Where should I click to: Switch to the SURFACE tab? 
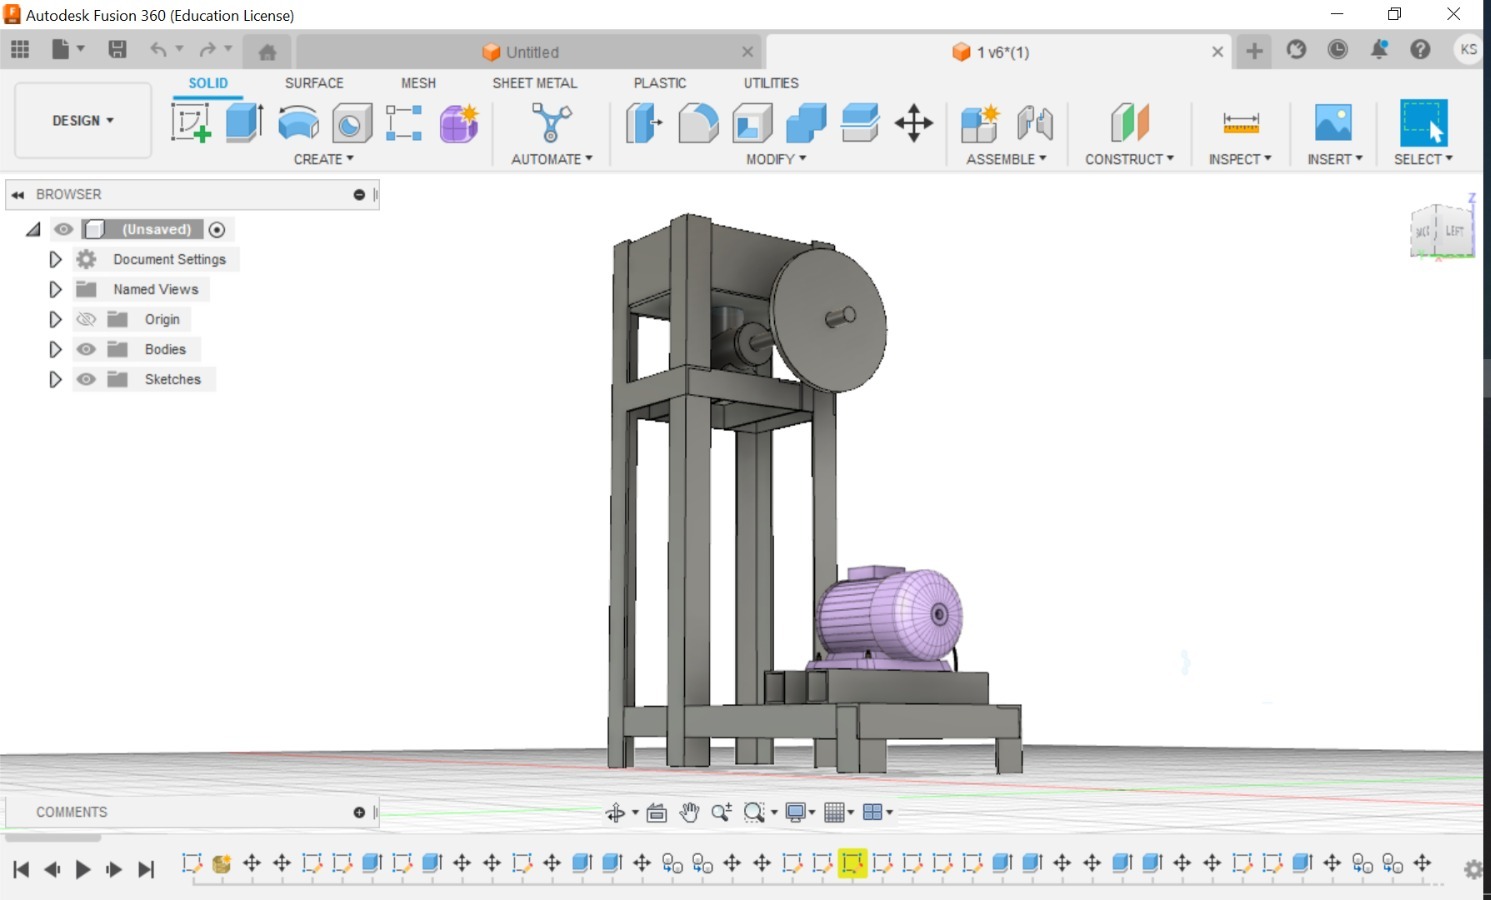coord(314,83)
